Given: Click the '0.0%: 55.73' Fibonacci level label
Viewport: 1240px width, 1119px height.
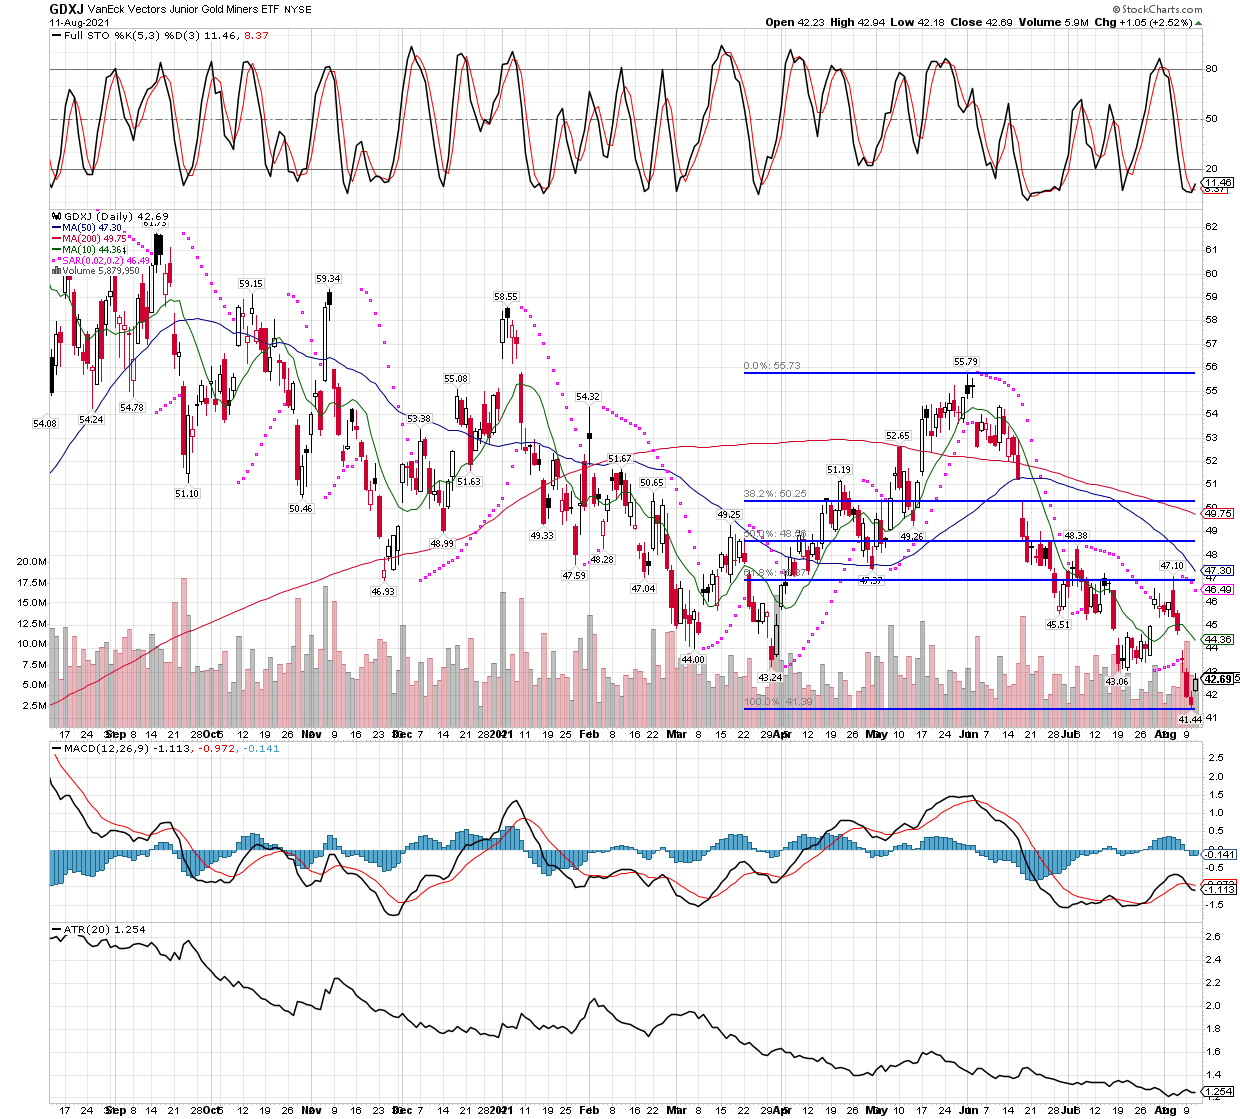Looking at the screenshot, I should (772, 366).
